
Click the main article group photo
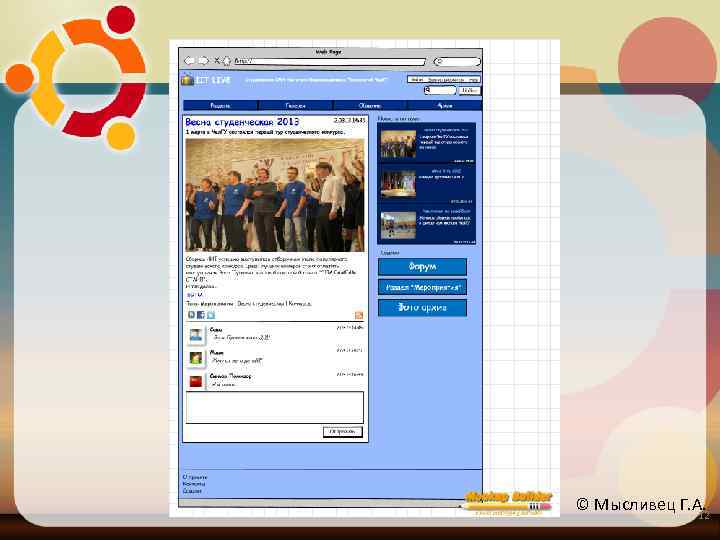275,195
